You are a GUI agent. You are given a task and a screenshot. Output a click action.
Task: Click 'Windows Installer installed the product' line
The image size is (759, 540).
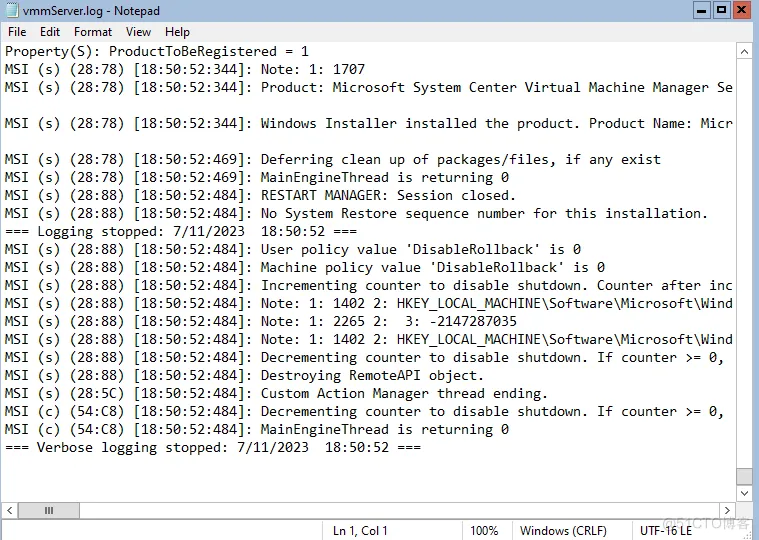pos(369,123)
